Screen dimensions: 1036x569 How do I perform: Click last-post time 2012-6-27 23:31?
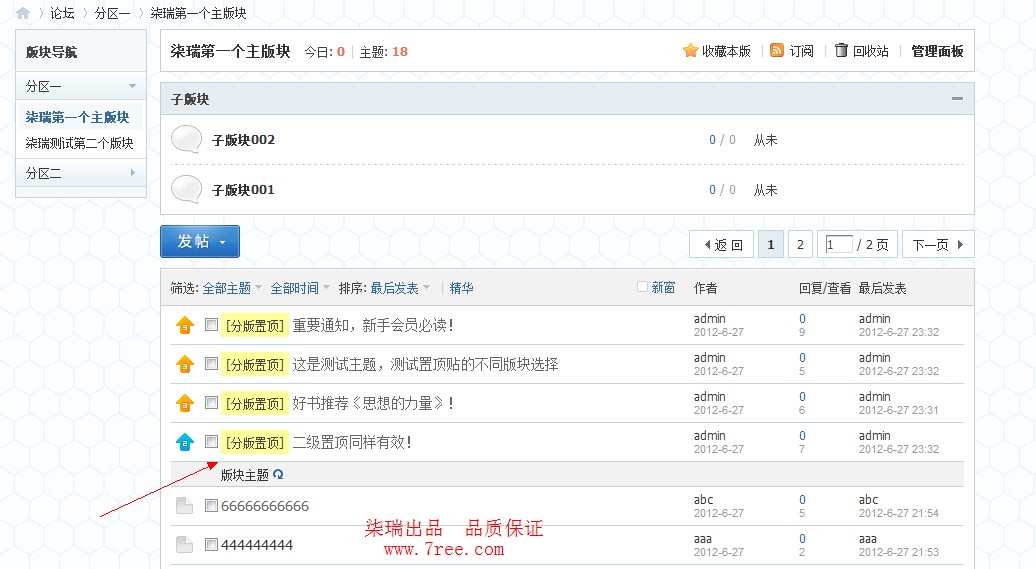(899, 410)
